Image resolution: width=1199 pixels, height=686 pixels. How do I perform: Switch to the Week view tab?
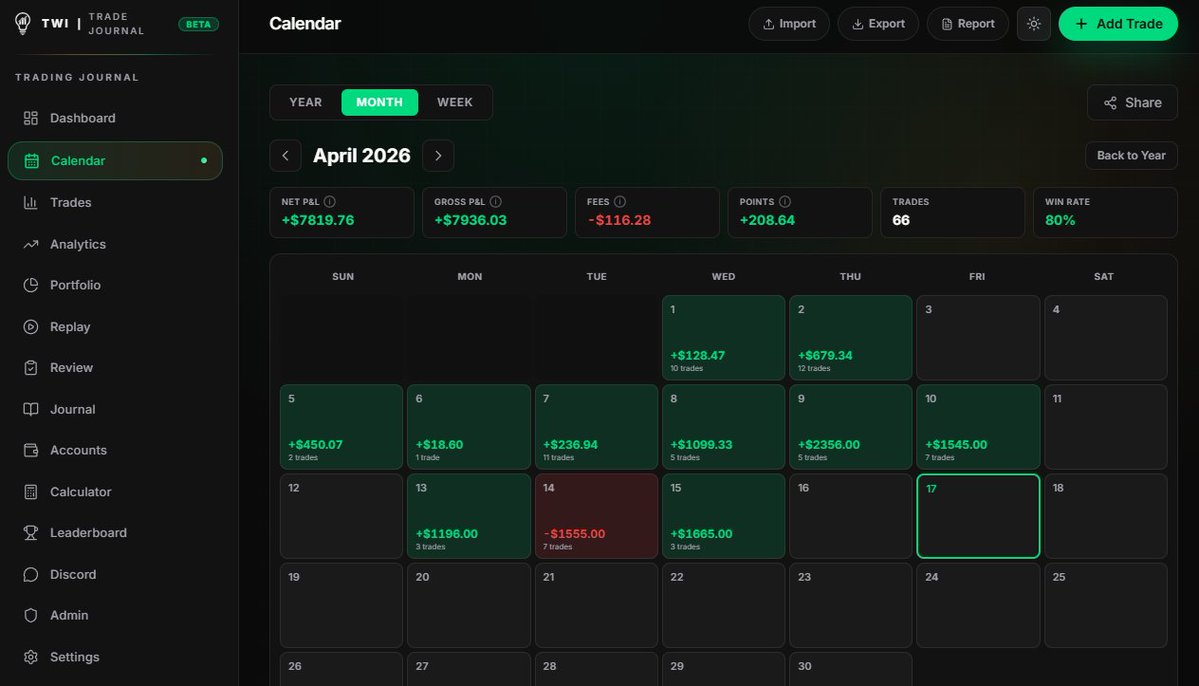tap(455, 102)
